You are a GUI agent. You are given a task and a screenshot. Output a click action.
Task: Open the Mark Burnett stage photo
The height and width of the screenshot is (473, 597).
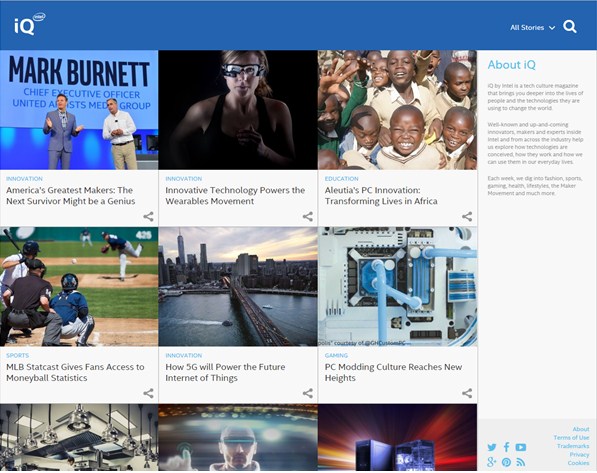[x=79, y=110]
